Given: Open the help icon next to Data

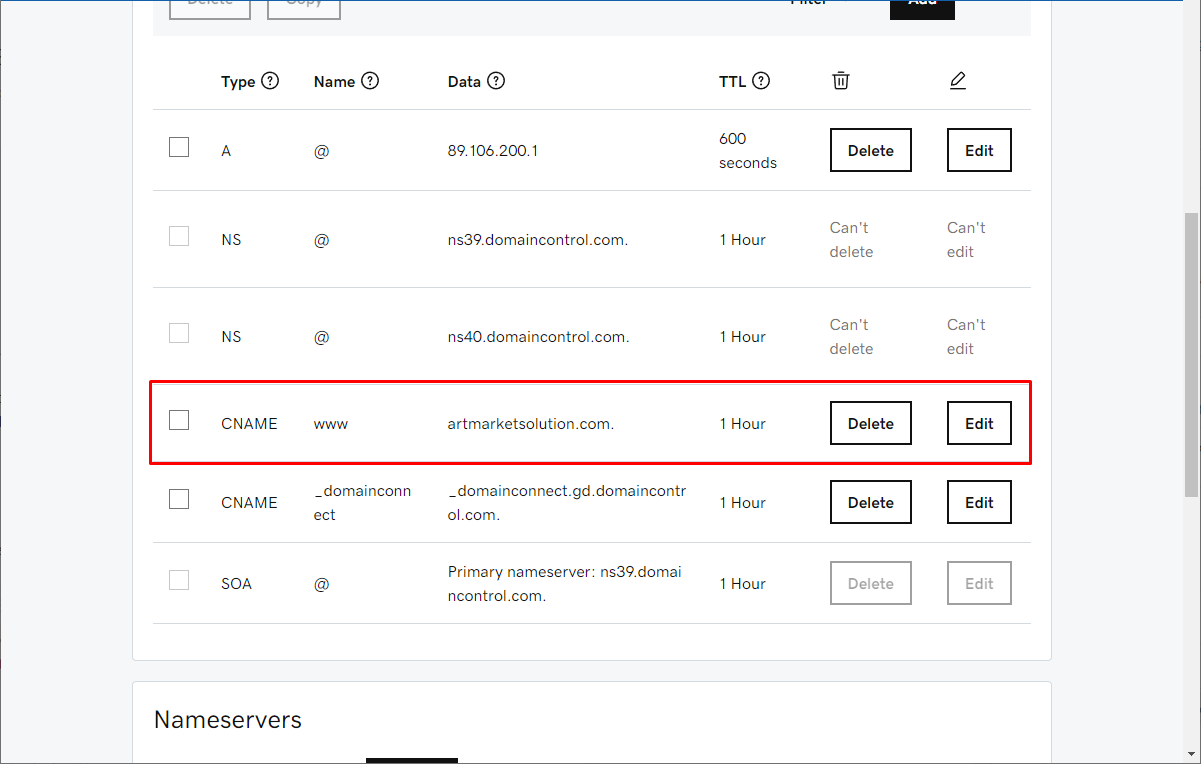Looking at the screenshot, I should click(x=496, y=81).
